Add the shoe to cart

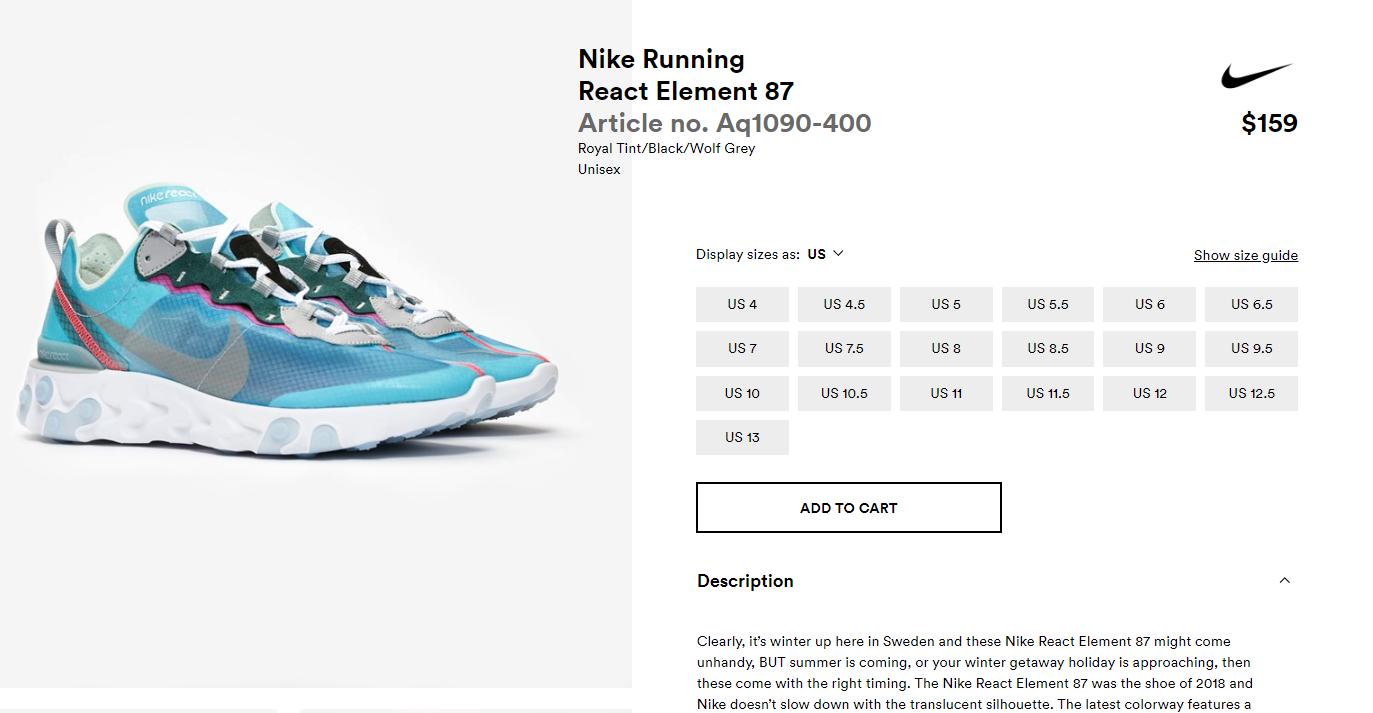tap(848, 508)
